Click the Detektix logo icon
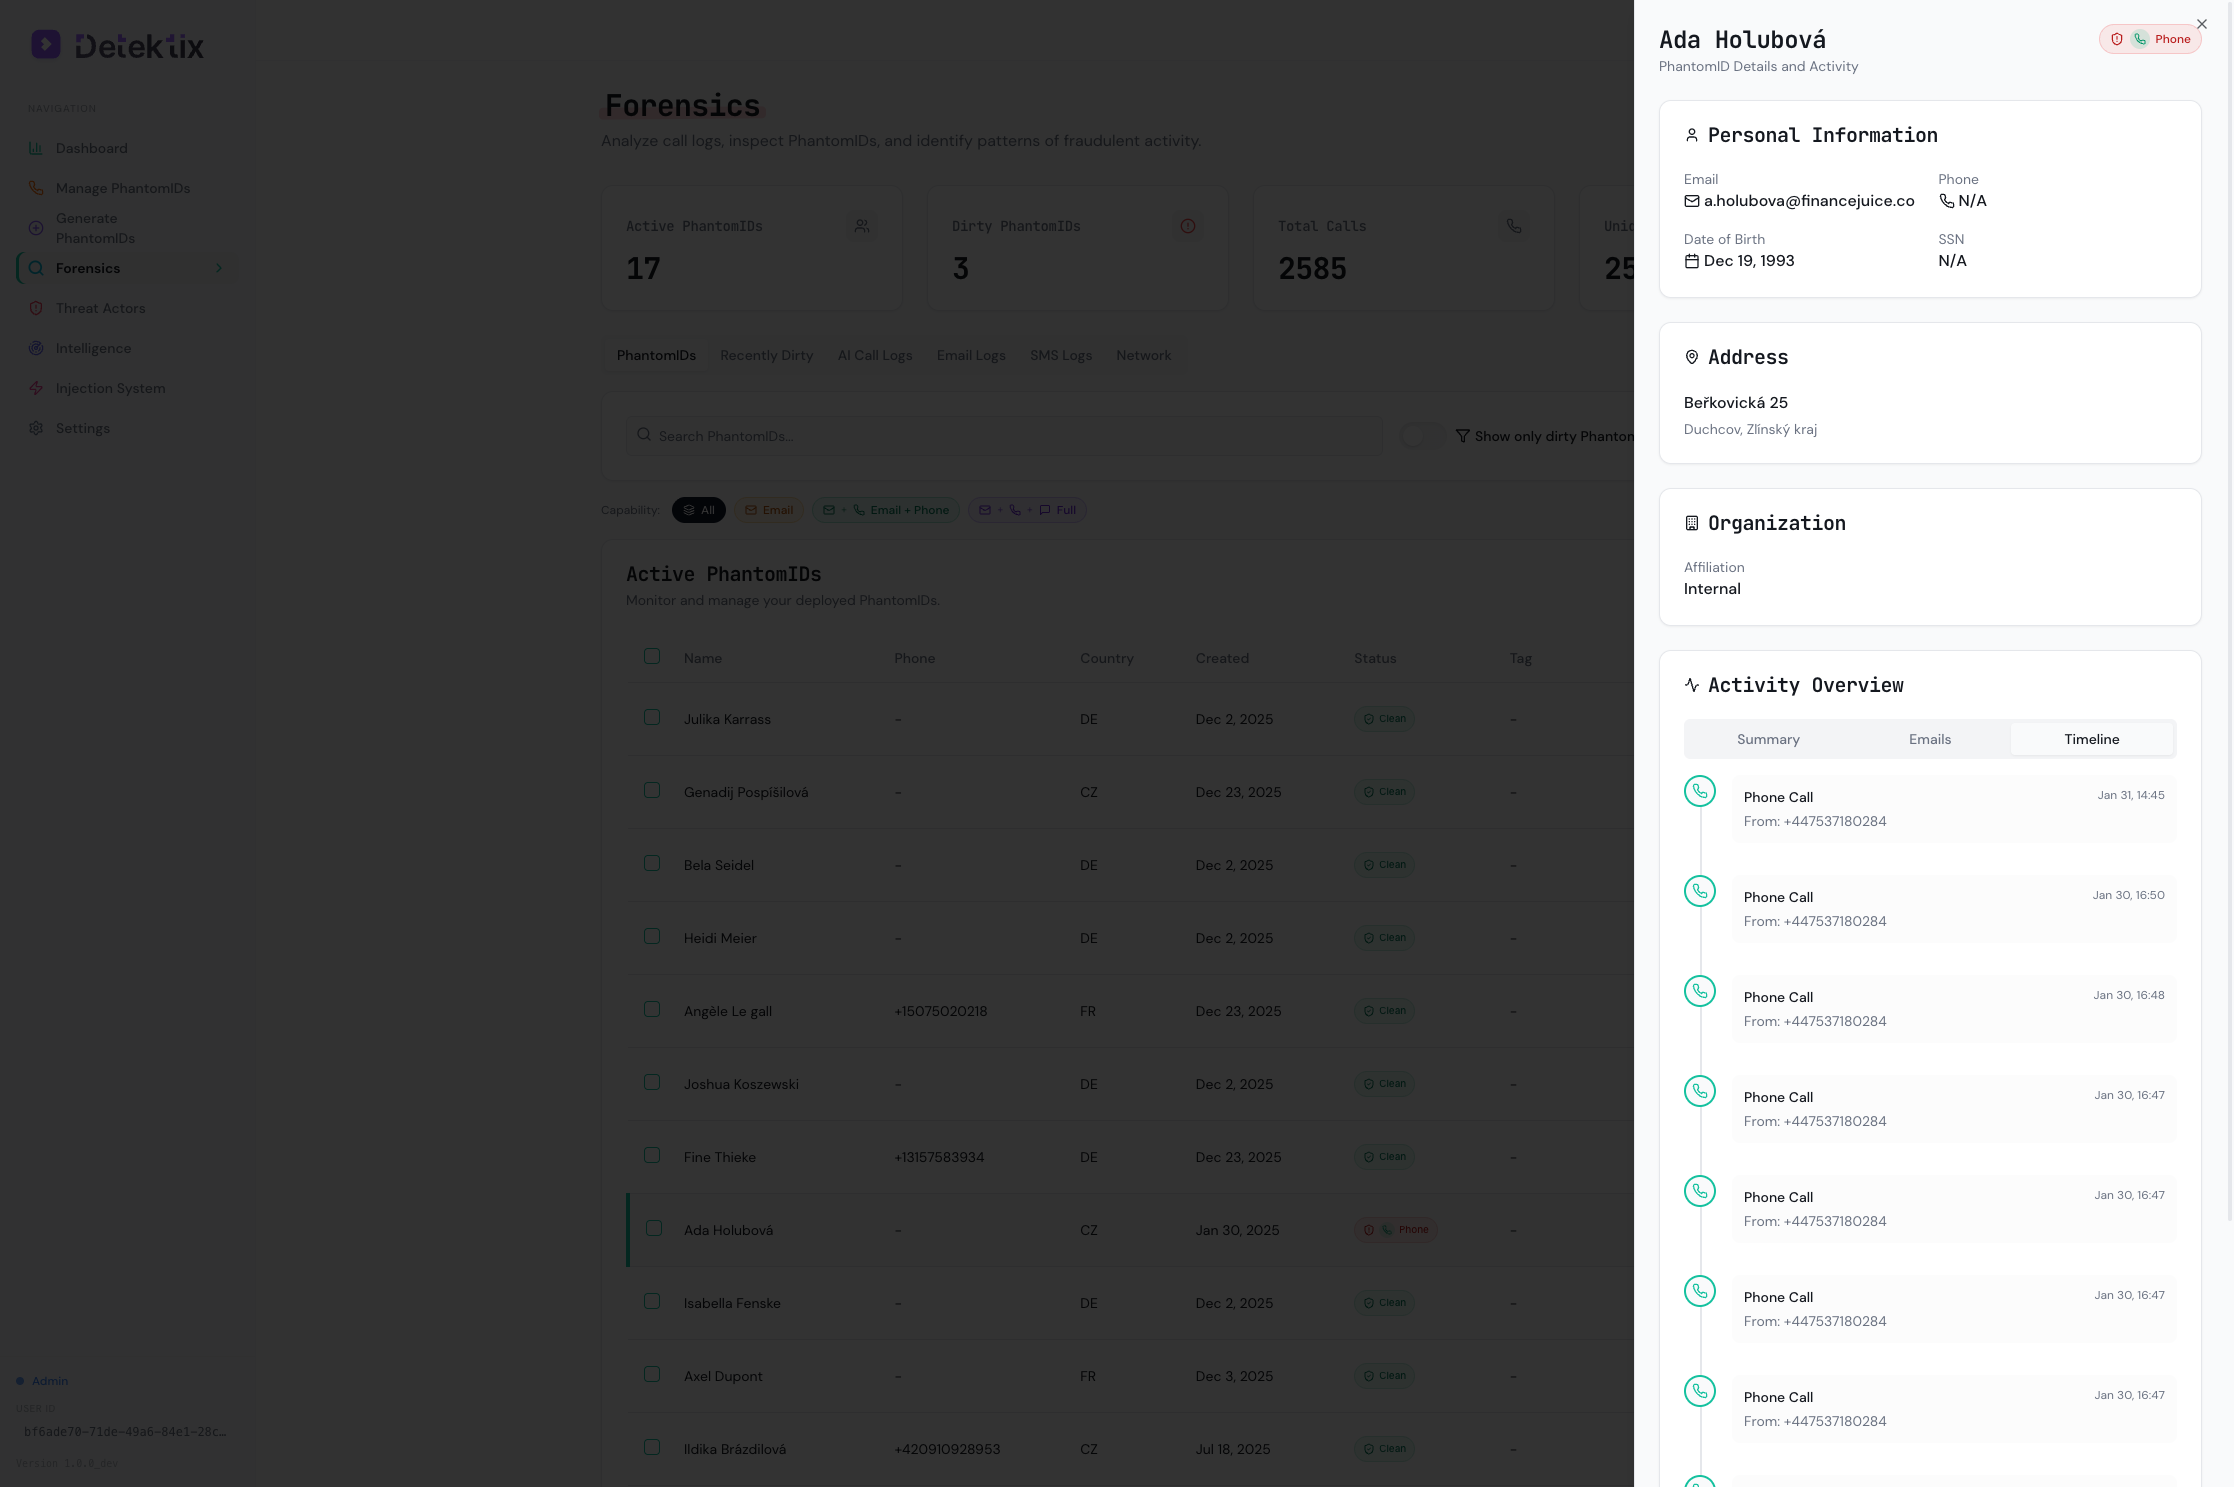Image resolution: width=2234 pixels, height=1487 pixels. (x=46, y=44)
